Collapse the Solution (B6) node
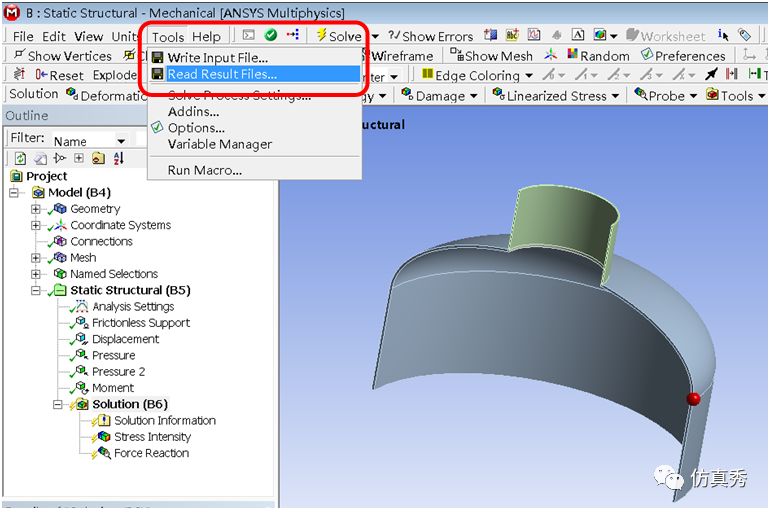This screenshot has width=772, height=512. [58, 404]
